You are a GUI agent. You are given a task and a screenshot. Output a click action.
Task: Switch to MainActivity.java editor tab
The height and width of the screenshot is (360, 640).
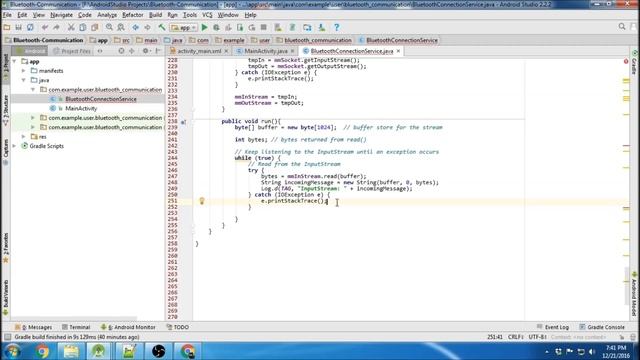pyautogui.click(x=266, y=51)
